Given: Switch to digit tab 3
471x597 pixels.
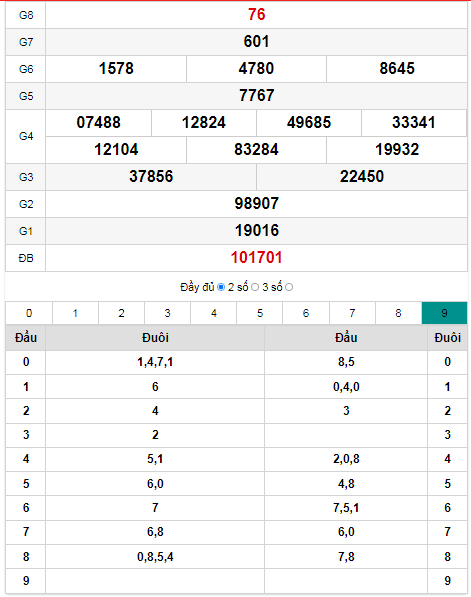Looking at the screenshot, I should pos(168,313).
